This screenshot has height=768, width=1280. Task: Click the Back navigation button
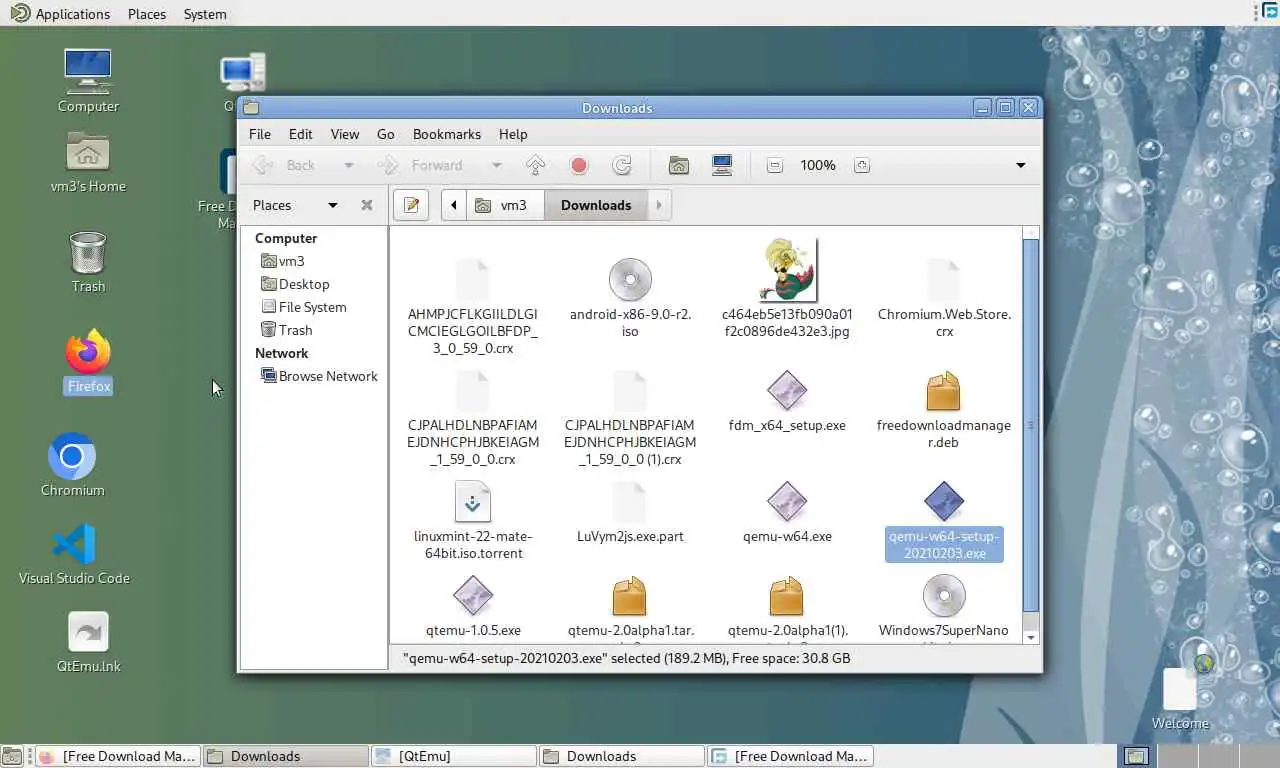coord(285,165)
